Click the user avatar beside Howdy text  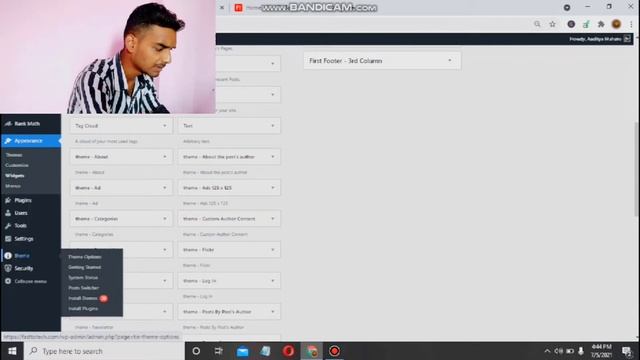coord(627,39)
